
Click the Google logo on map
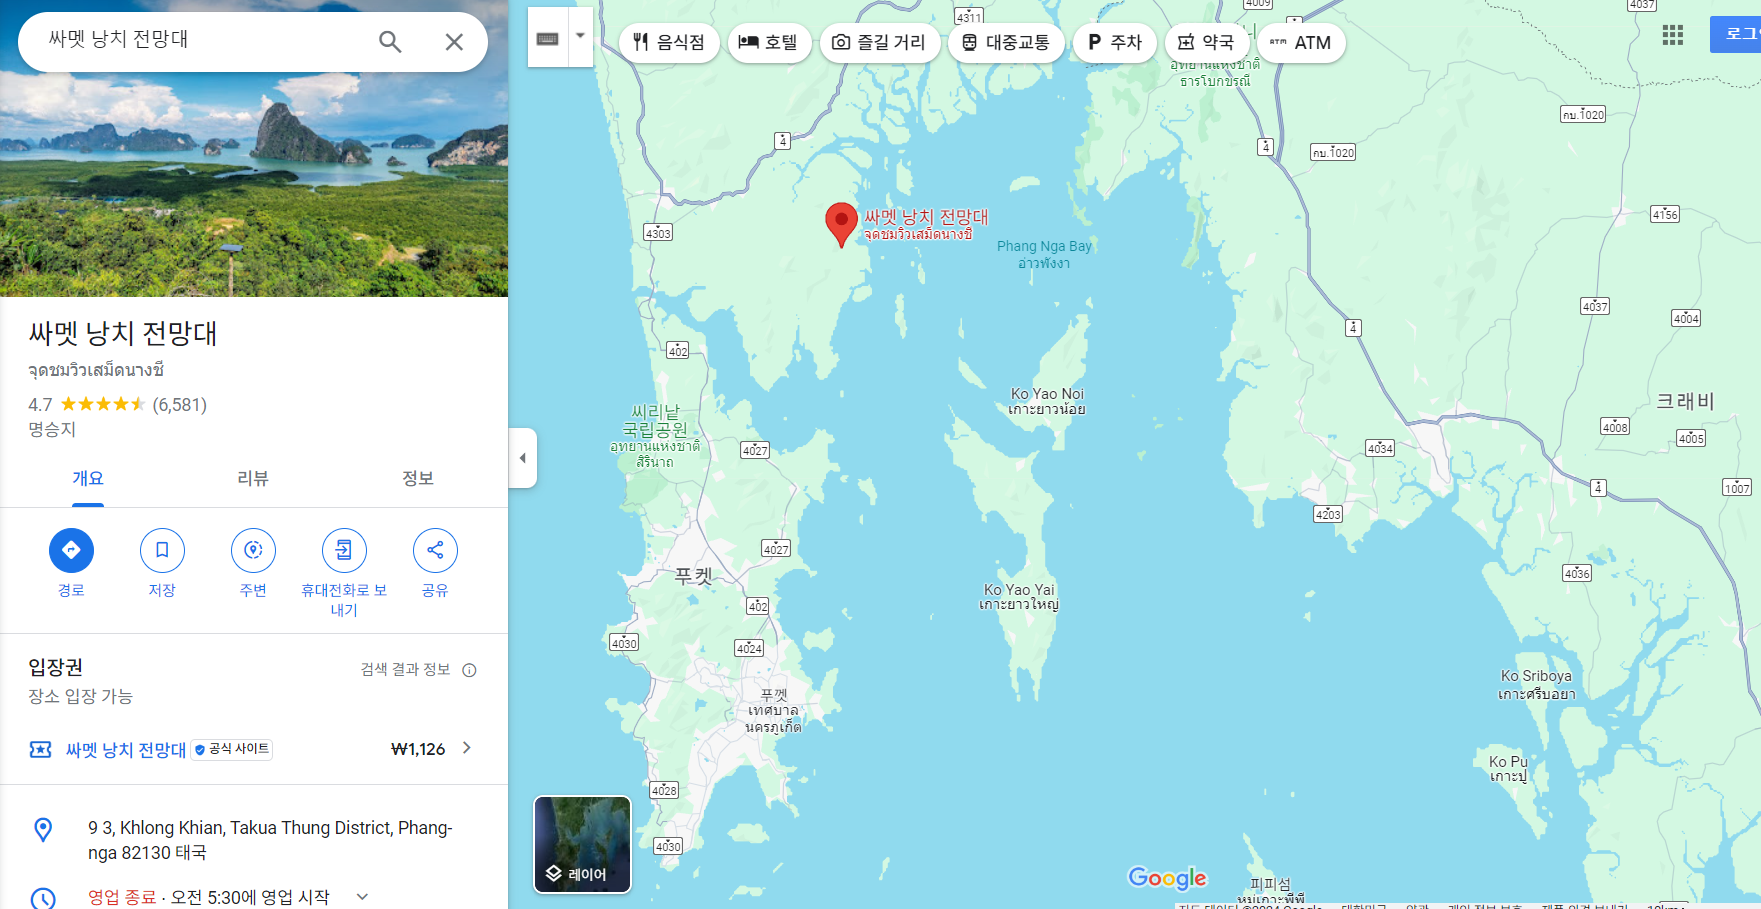tap(1167, 878)
